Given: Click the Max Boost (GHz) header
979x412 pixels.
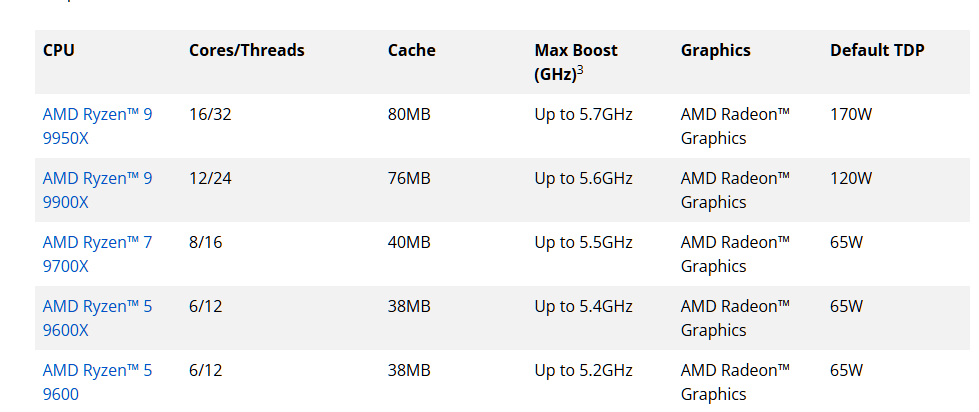Looking at the screenshot, I should tap(576, 62).
